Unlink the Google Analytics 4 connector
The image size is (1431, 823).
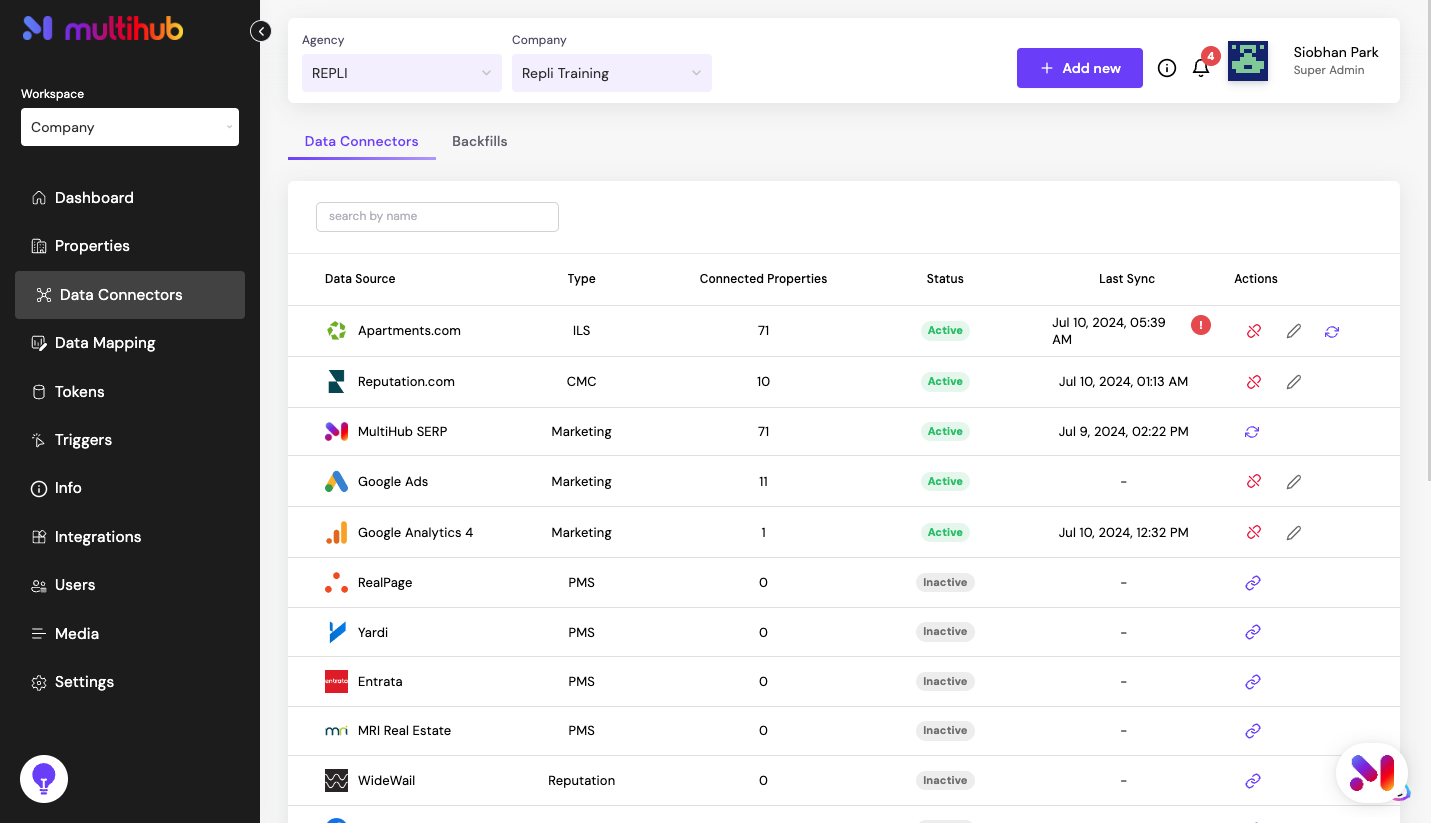click(x=1254, y=533)
